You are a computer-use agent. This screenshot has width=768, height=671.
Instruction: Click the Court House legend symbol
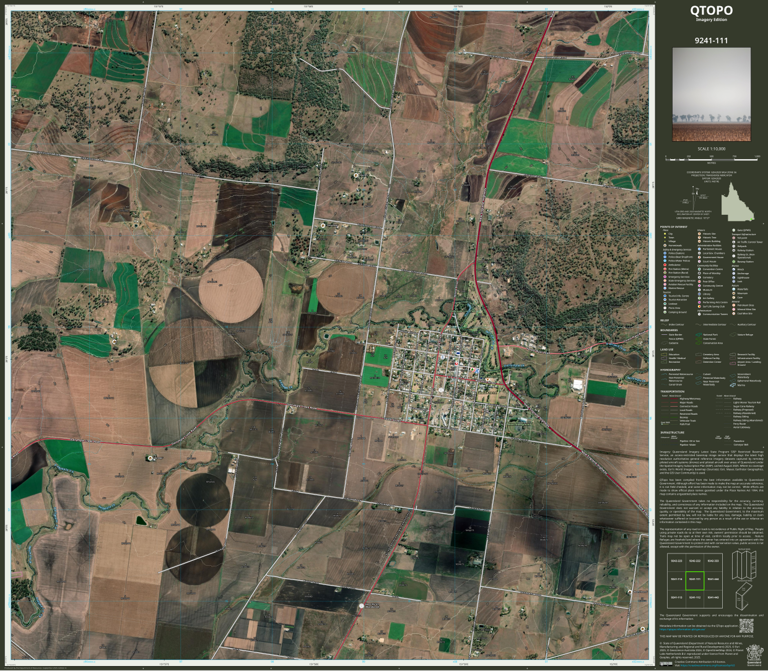click(699, 262)
